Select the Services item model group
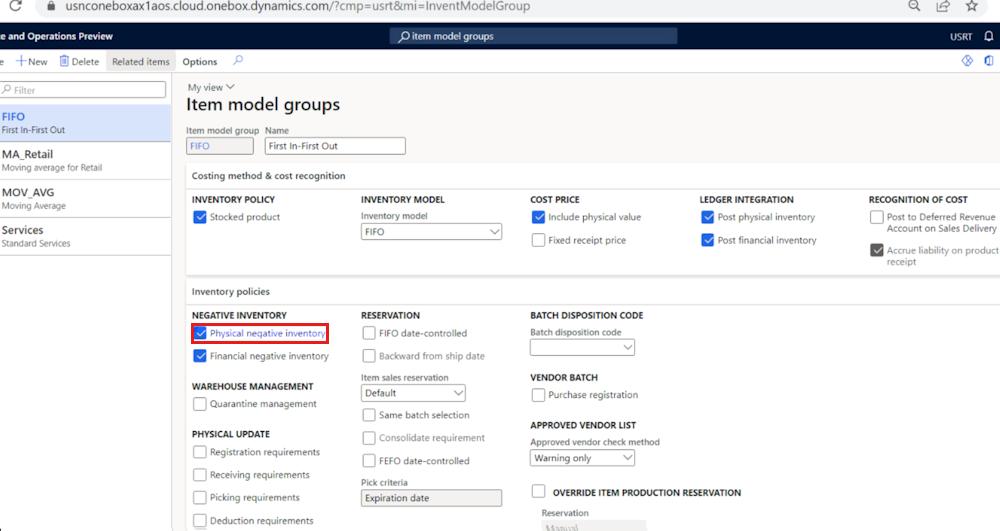The height and width of the screenshot is (531, 1000). pos(85,236)
